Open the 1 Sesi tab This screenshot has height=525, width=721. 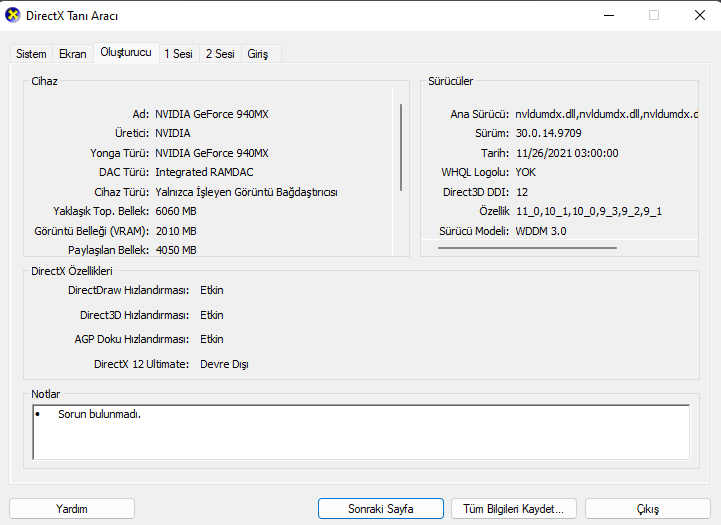(x=178, y=54)
